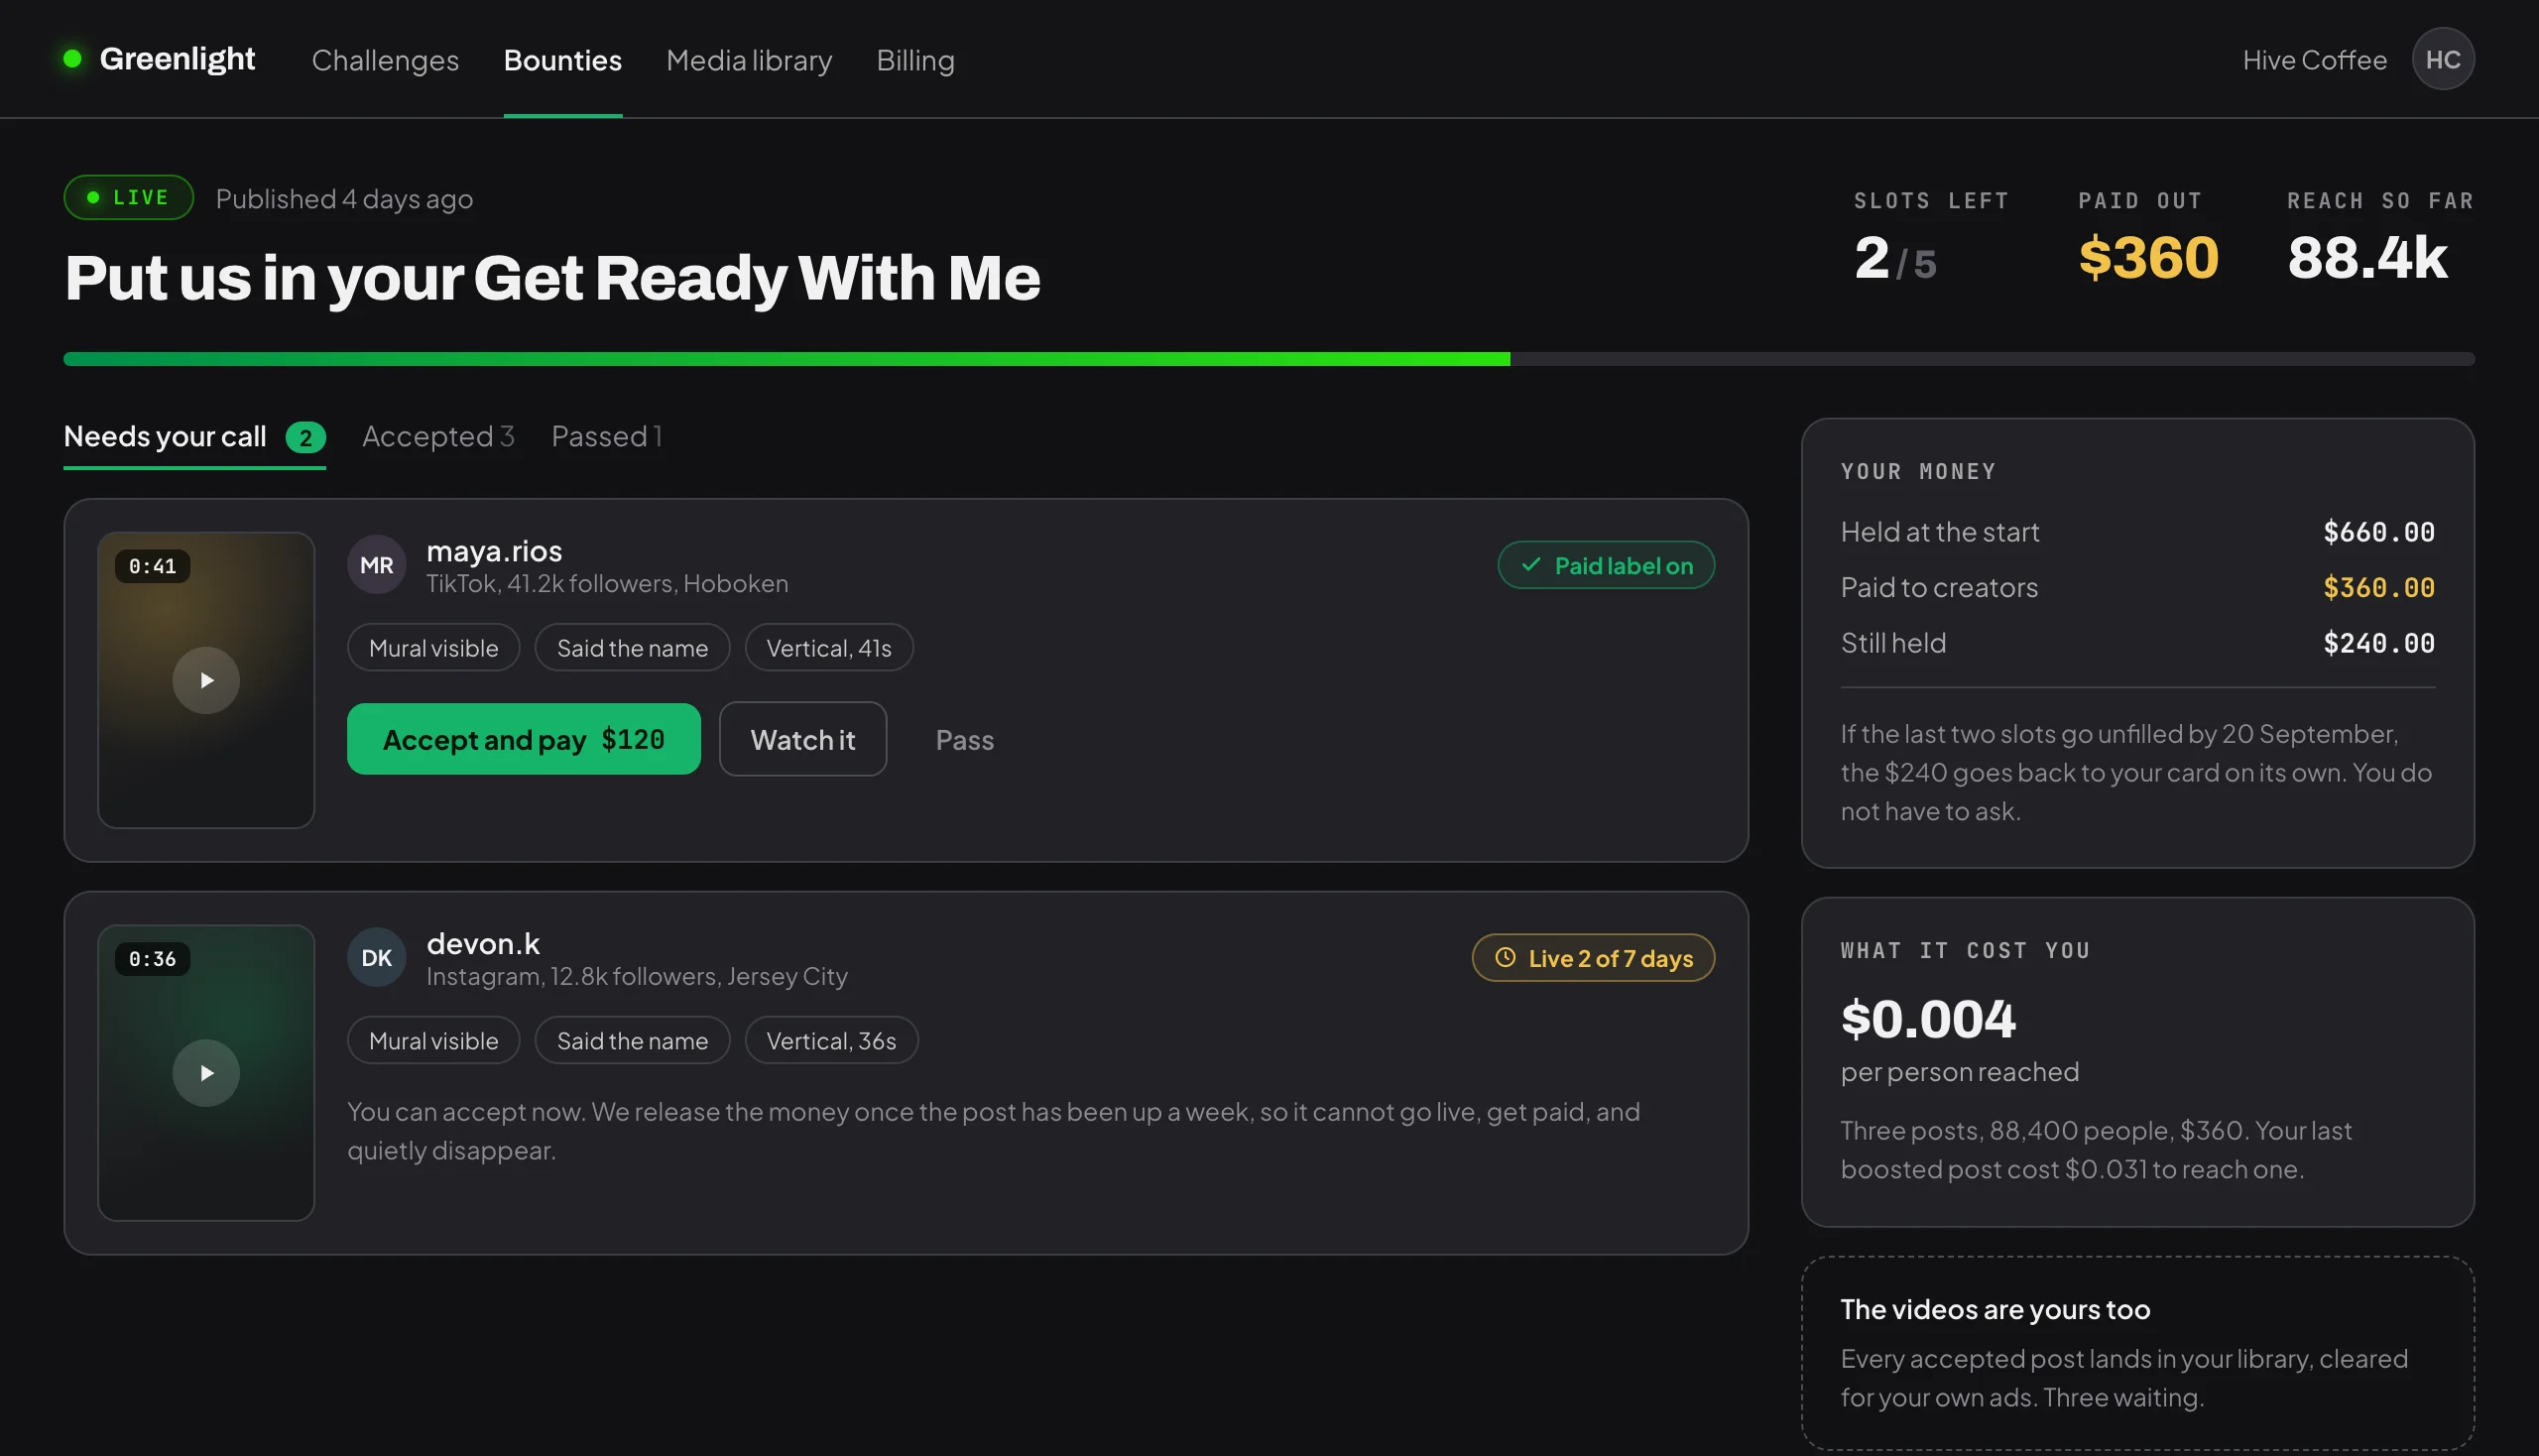
Task: Click the 0:41 duration label
Action: tap(152, 566)
